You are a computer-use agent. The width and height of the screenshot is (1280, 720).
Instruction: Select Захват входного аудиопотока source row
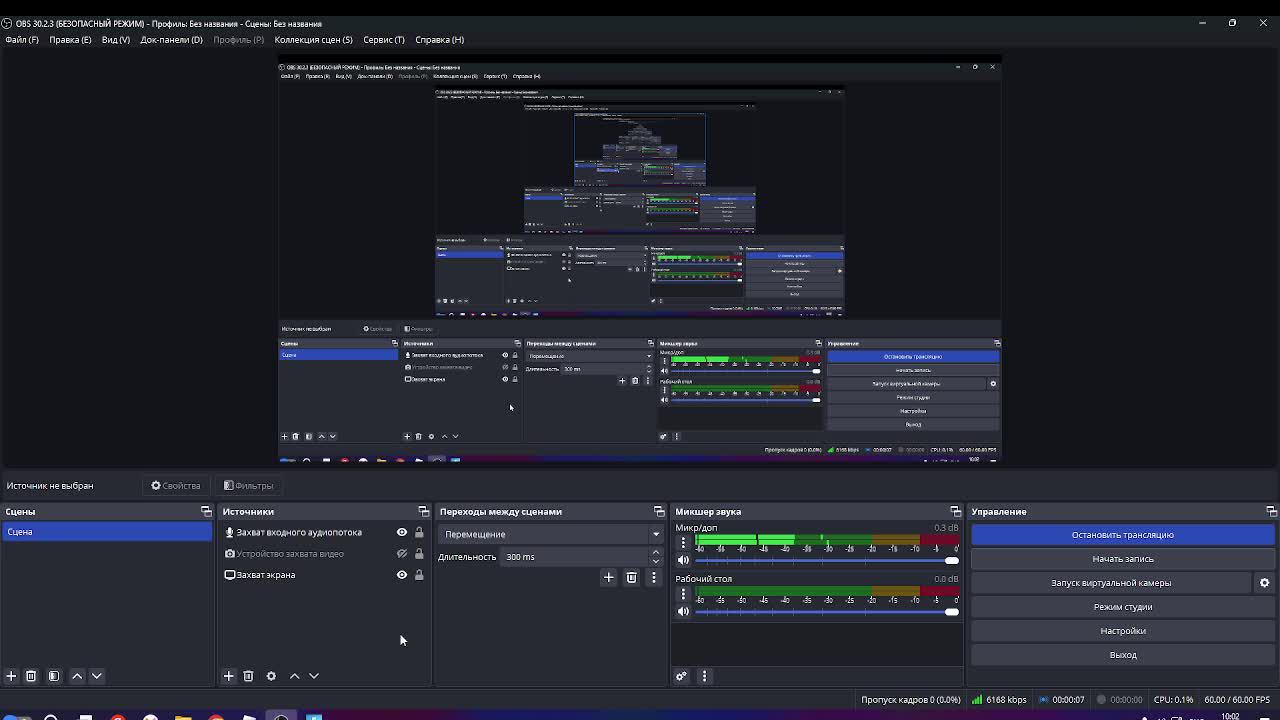[x=324, y=532]
